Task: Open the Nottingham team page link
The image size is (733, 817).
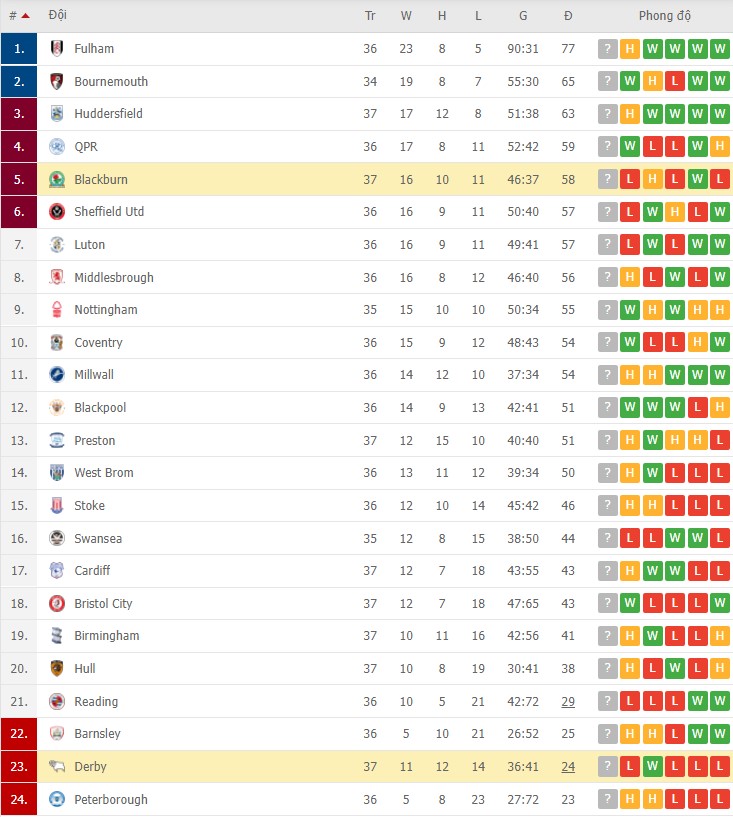Action: point(104,309)
